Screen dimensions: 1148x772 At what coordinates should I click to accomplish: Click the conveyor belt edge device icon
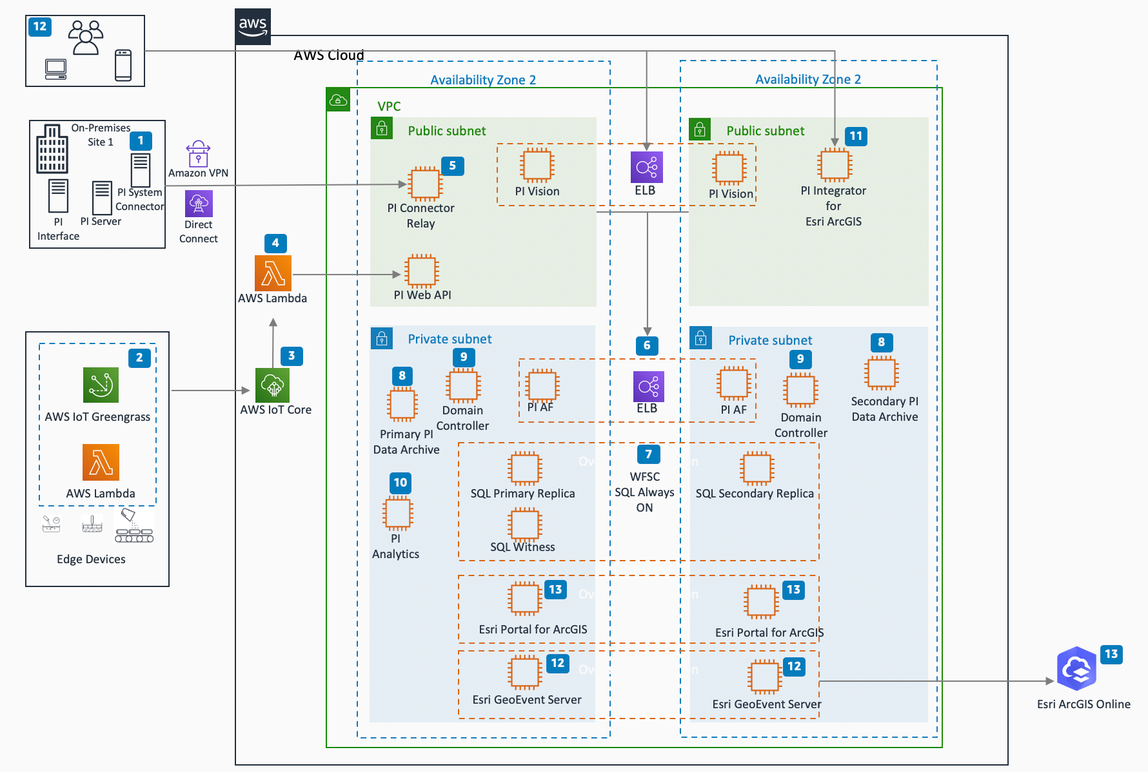coord(134,526)
